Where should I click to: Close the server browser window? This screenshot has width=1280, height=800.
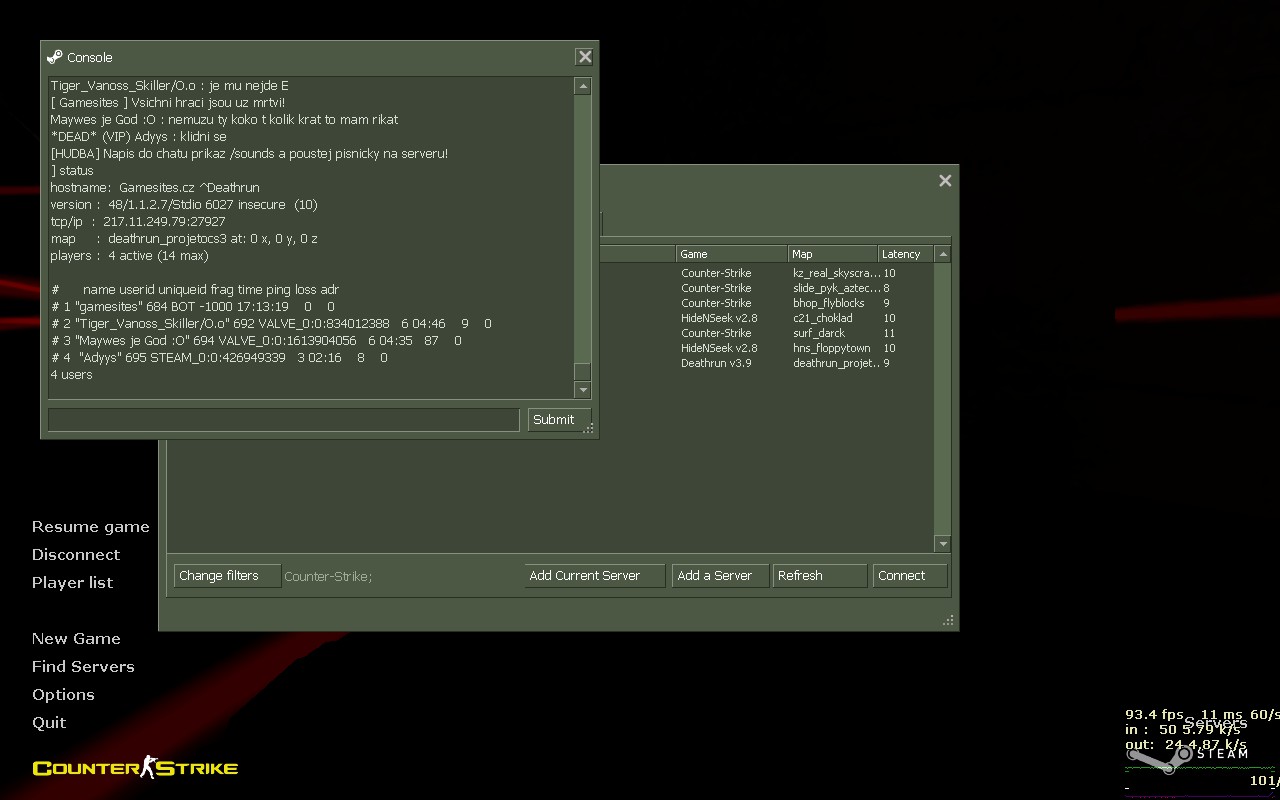945,181
